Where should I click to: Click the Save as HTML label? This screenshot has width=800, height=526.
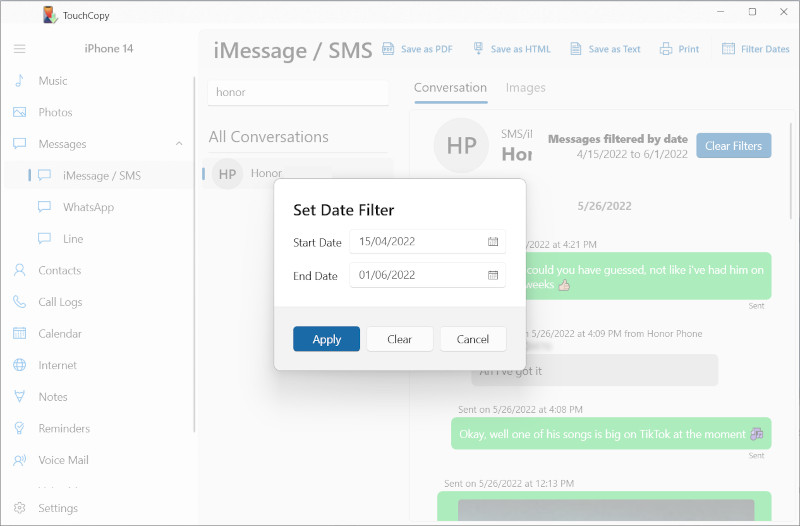click(x=520, y=49)
